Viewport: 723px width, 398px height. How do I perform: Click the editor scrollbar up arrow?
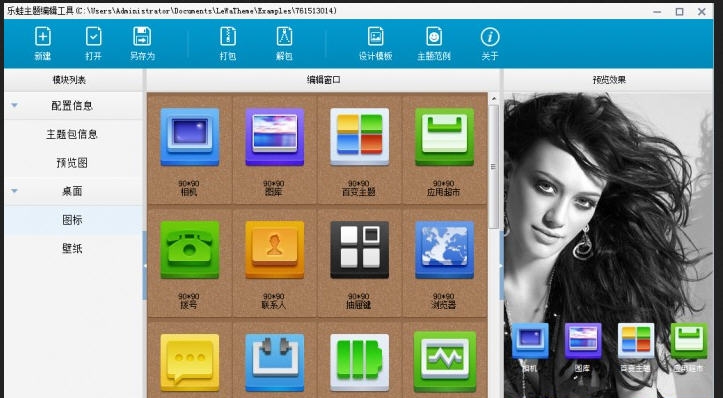click(x=493, y=98)
